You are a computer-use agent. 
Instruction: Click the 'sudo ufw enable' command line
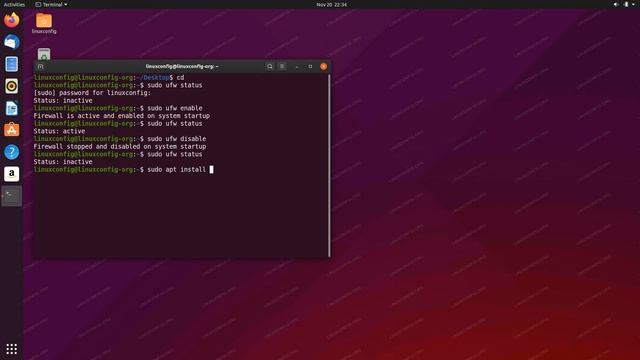point(118,108)
